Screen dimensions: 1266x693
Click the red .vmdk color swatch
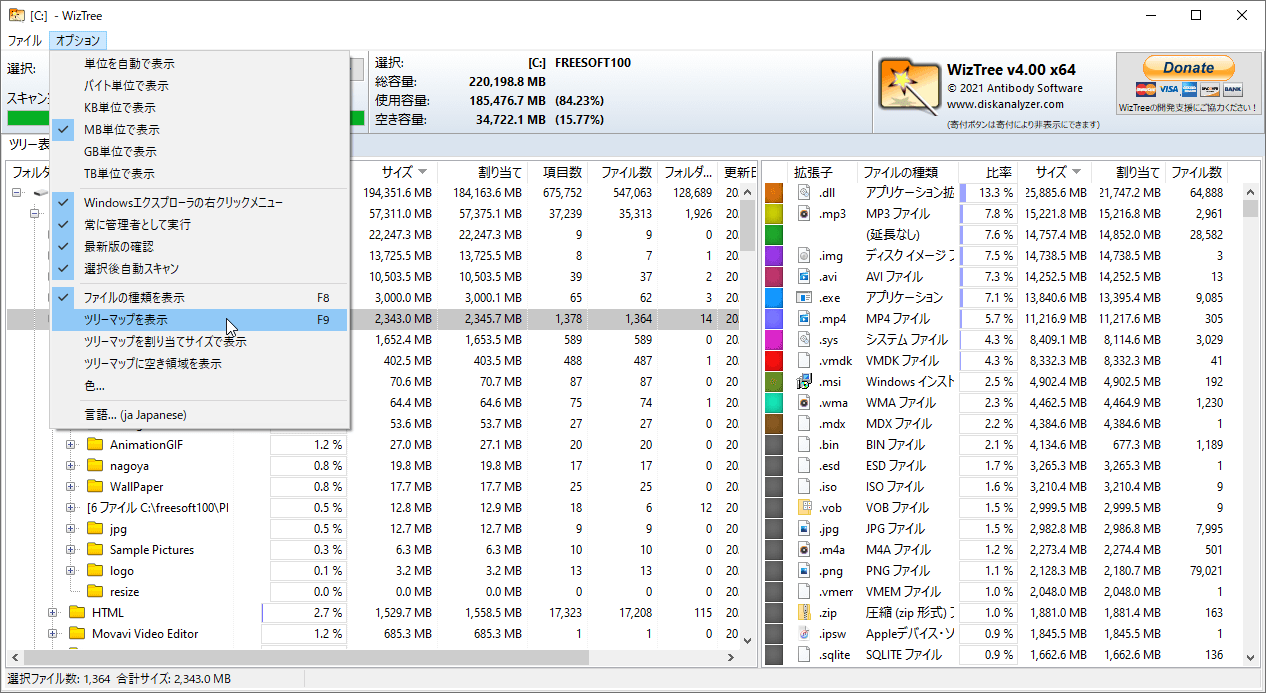tap(773, 360)
